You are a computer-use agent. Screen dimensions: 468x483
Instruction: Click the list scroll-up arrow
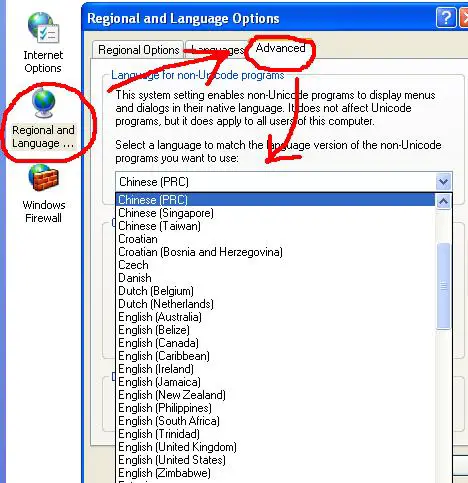coord(443,202)
